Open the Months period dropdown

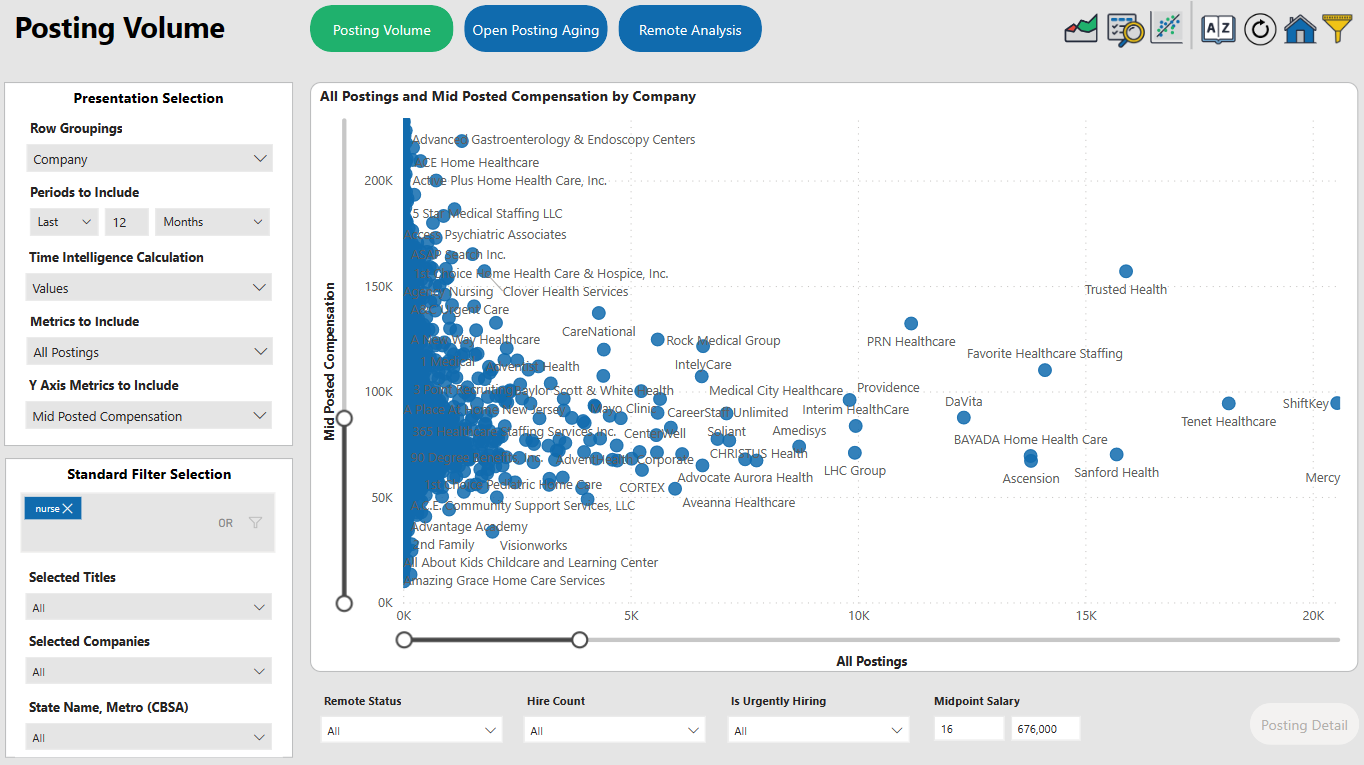212,221
